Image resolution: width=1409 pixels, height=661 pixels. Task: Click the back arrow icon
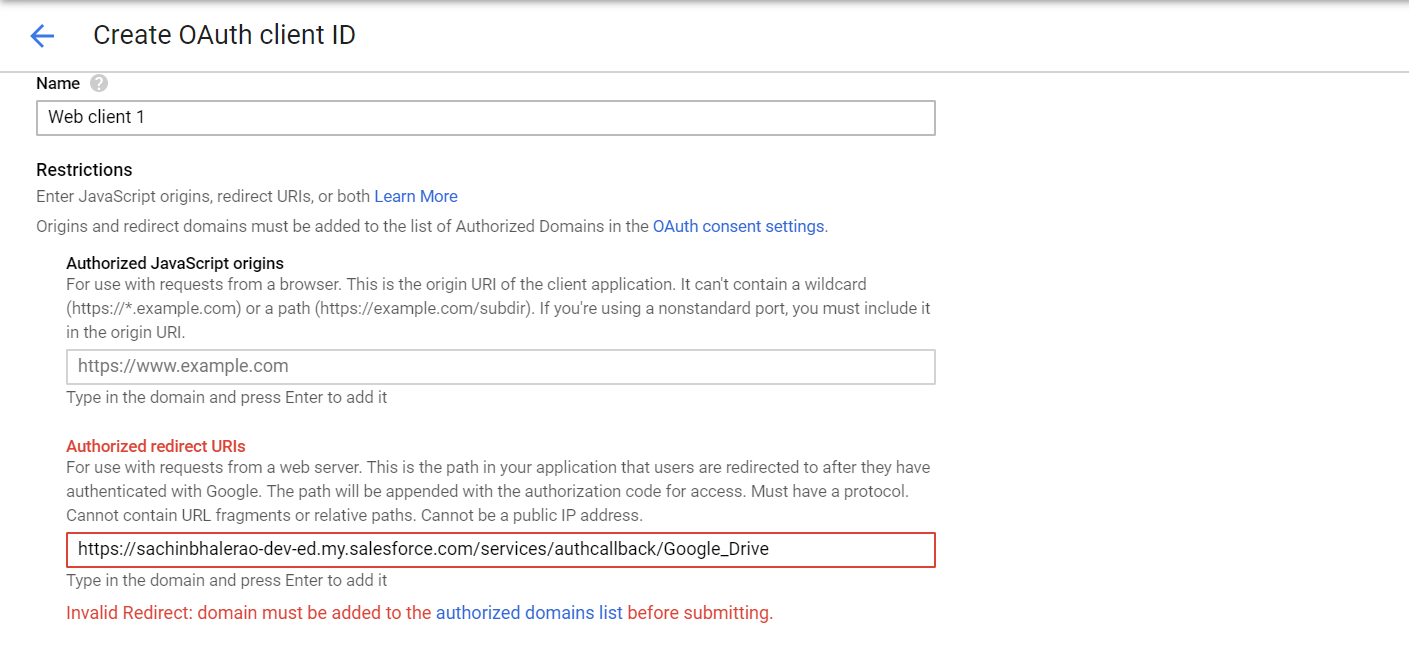click(x=42, y=37)
